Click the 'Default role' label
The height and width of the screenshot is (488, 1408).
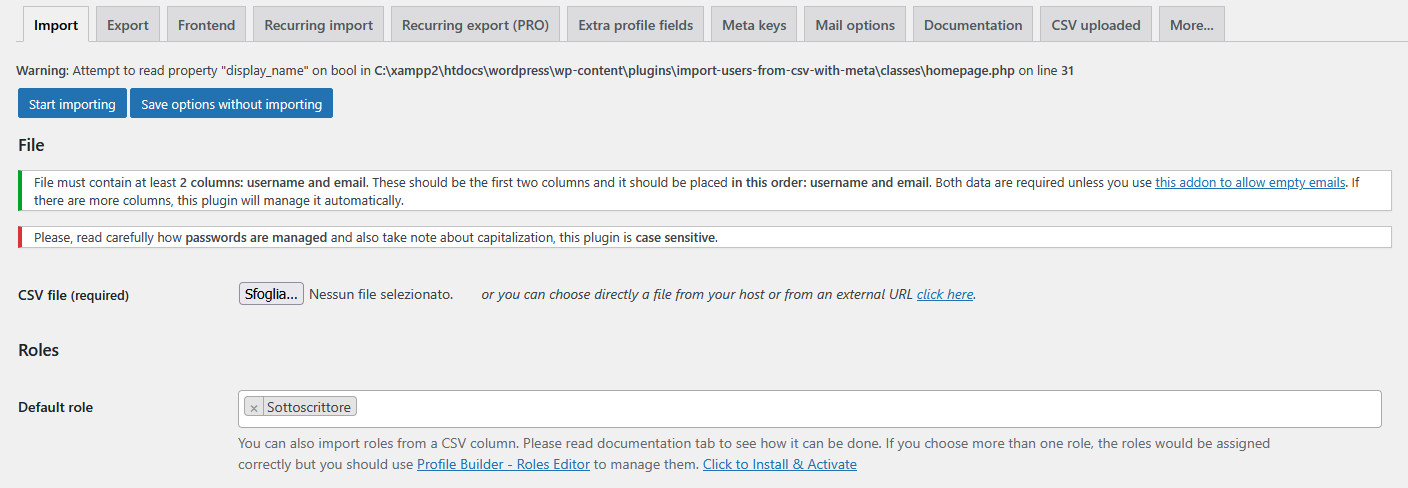(x=56, y=408)
